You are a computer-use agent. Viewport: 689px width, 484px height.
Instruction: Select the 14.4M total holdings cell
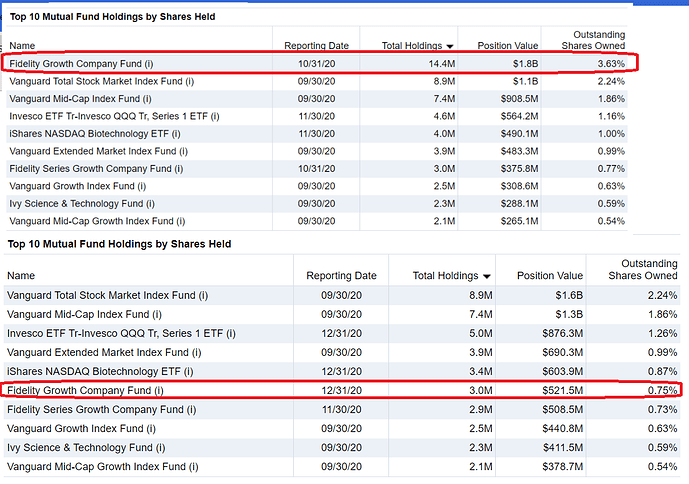pyautogui.click(x=442, y=64)
